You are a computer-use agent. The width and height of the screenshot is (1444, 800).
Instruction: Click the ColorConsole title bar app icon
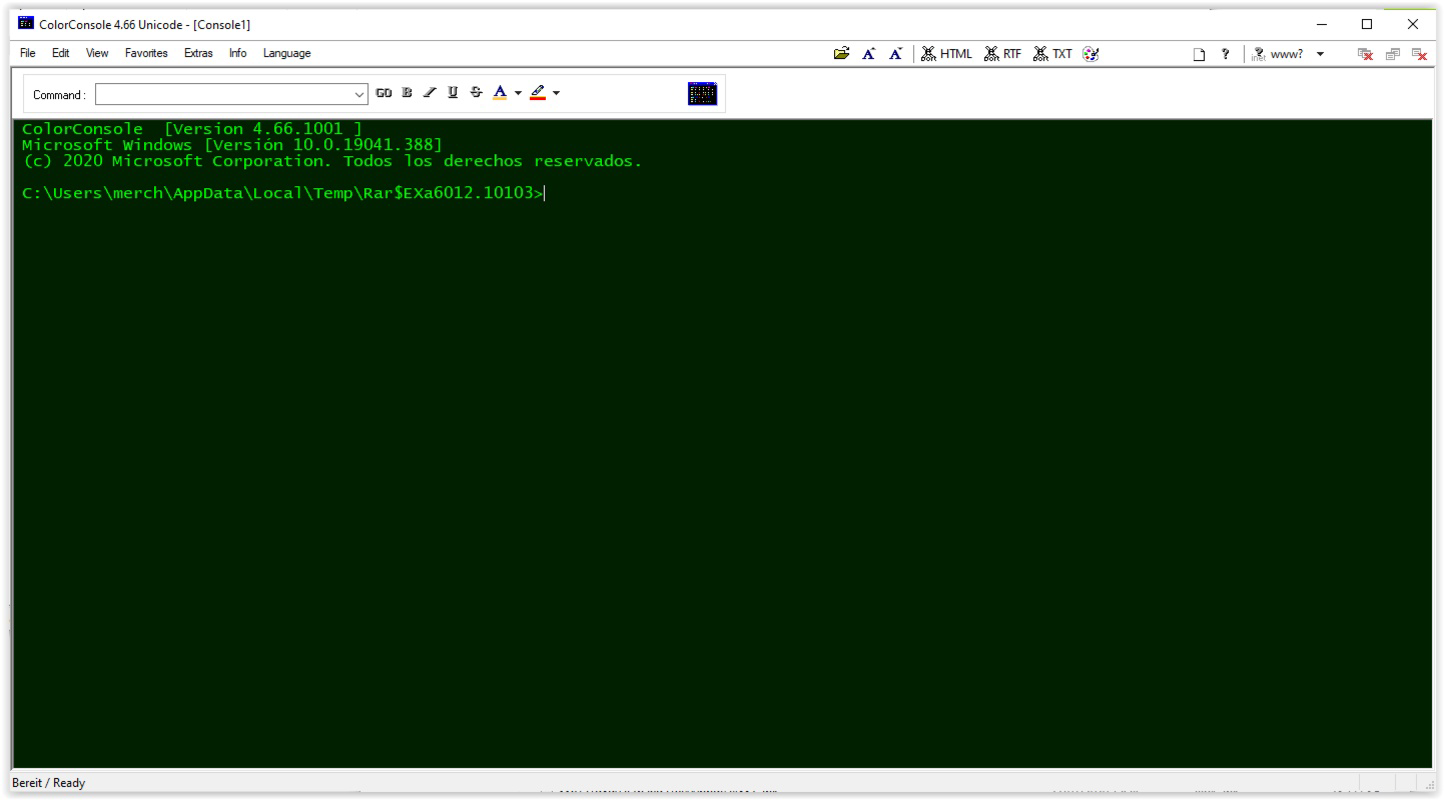click(x=26, y=23)
